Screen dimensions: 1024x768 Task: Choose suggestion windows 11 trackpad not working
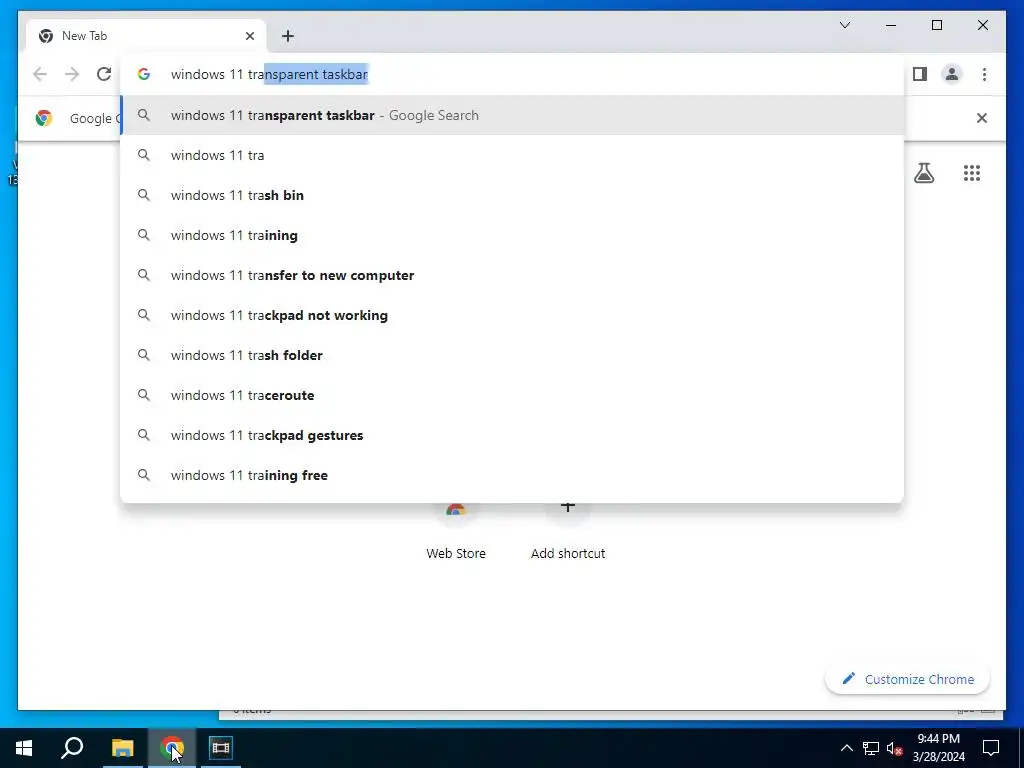513,315
